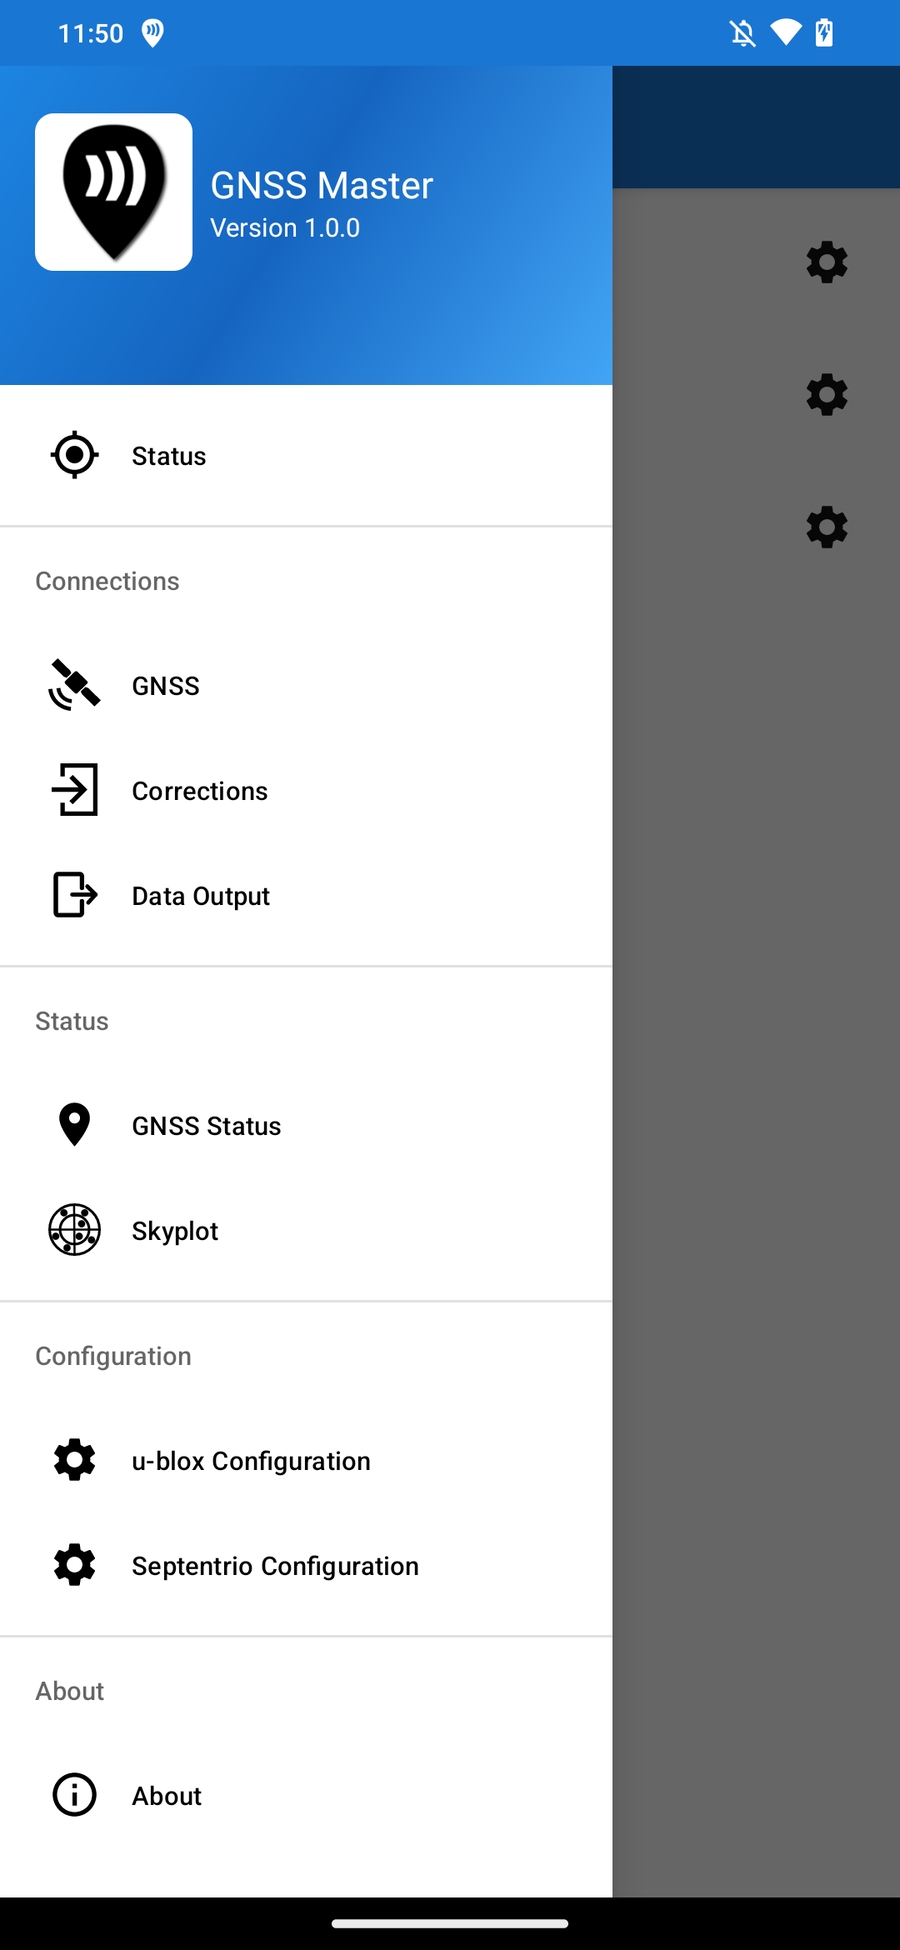Viewport: 900px width, 1950px height.
Task: Navigate to GNSS Status page
Action: (x=207, y=1126)
